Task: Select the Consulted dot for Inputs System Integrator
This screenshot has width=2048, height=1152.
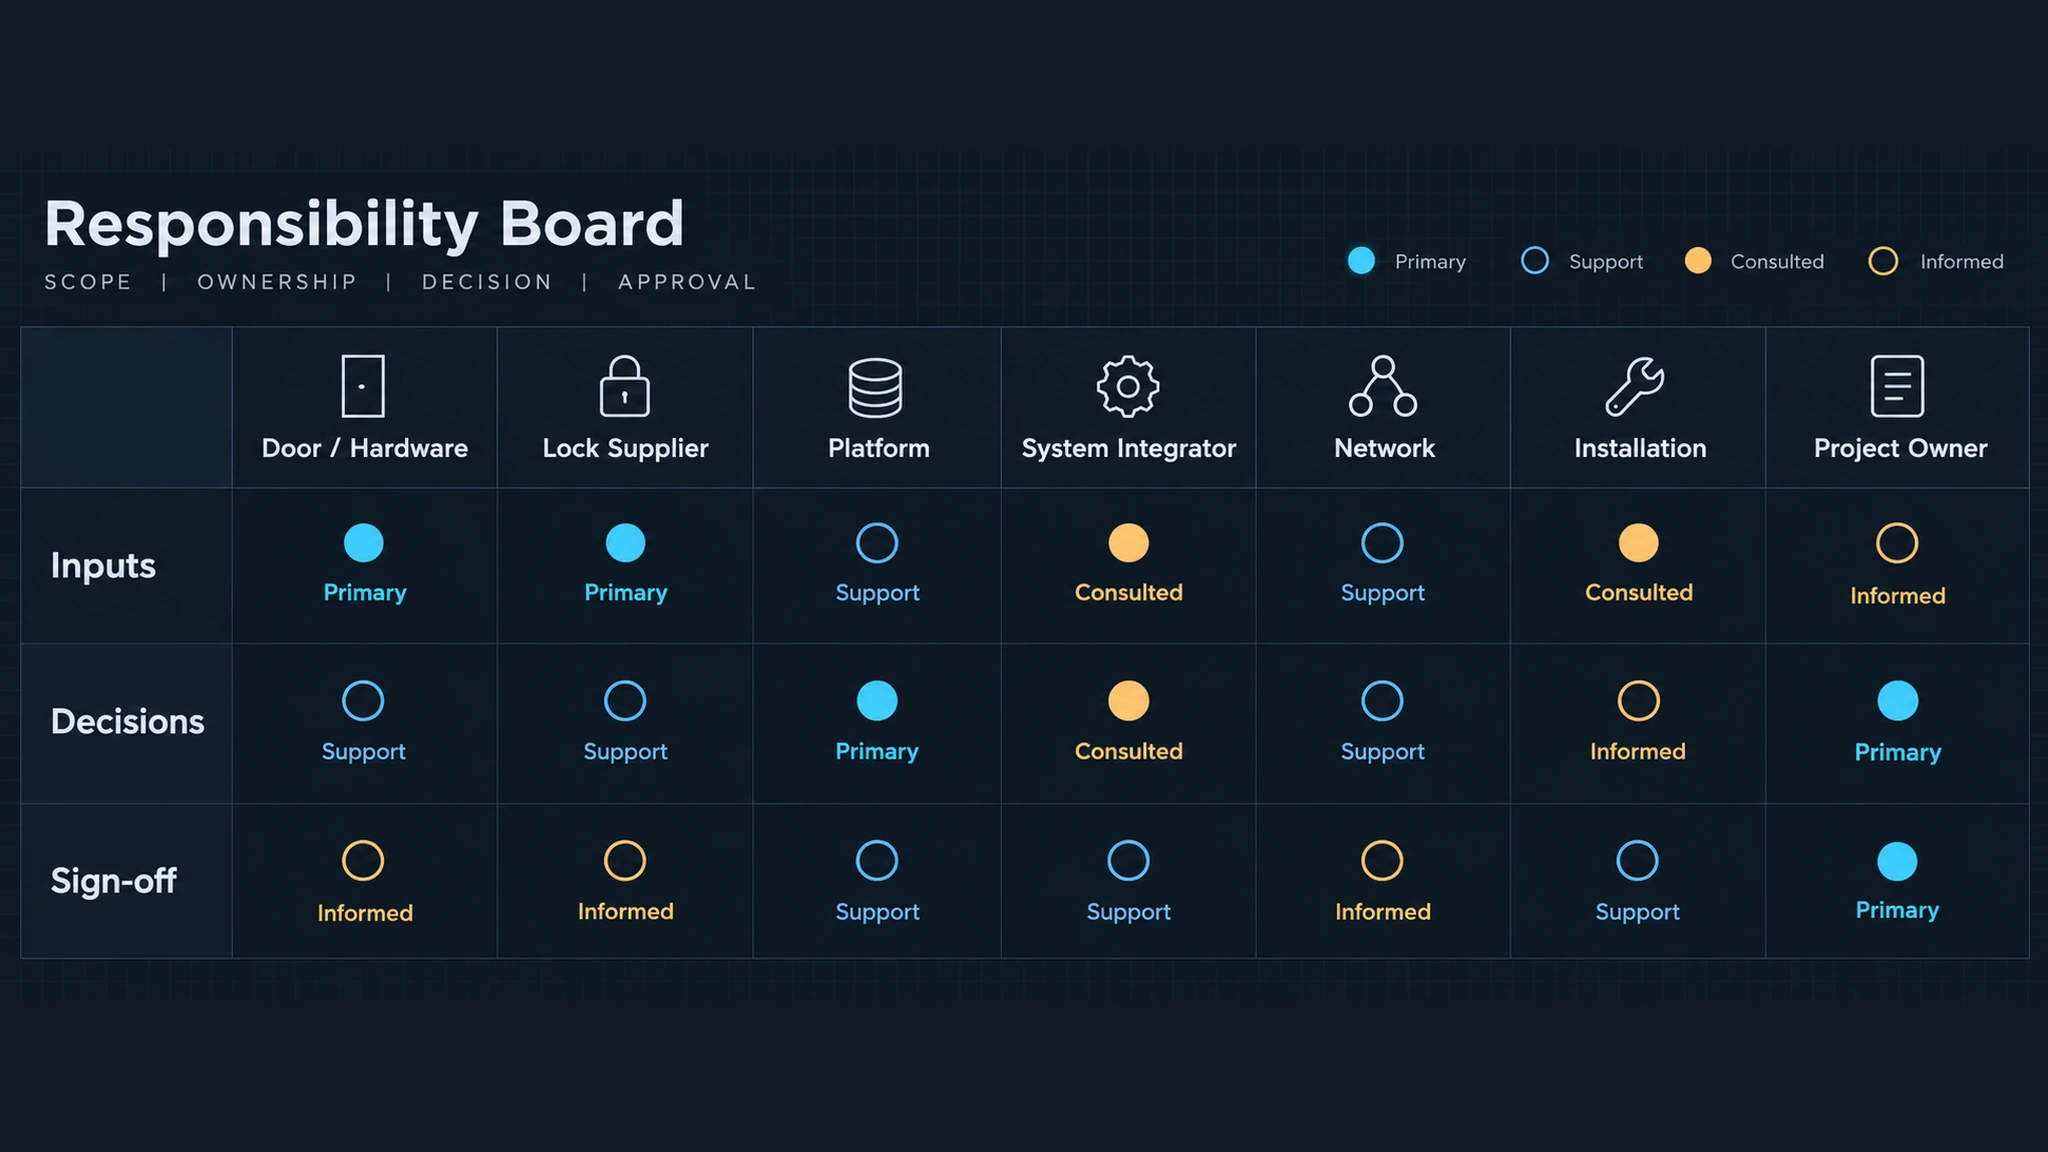Action: (1129, 543)
